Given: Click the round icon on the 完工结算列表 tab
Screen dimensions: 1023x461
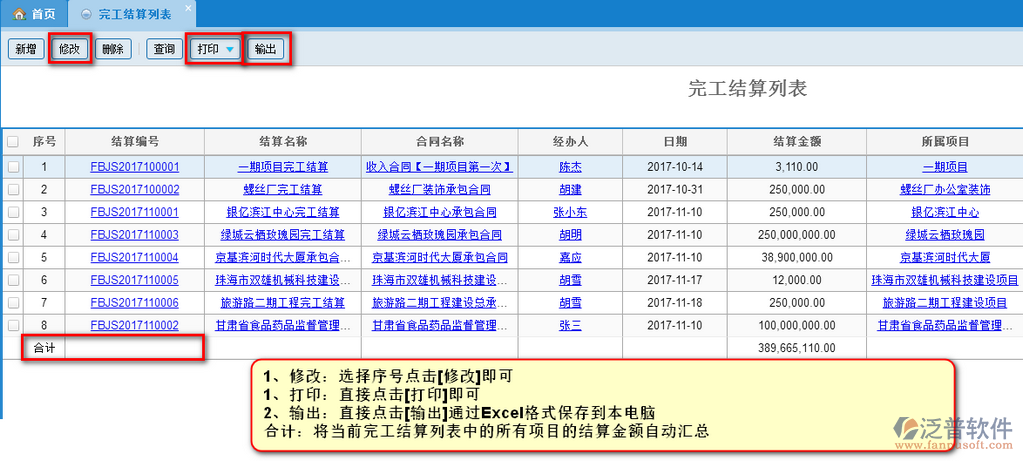Looking at the screenshot, I should tap(85, 15).
